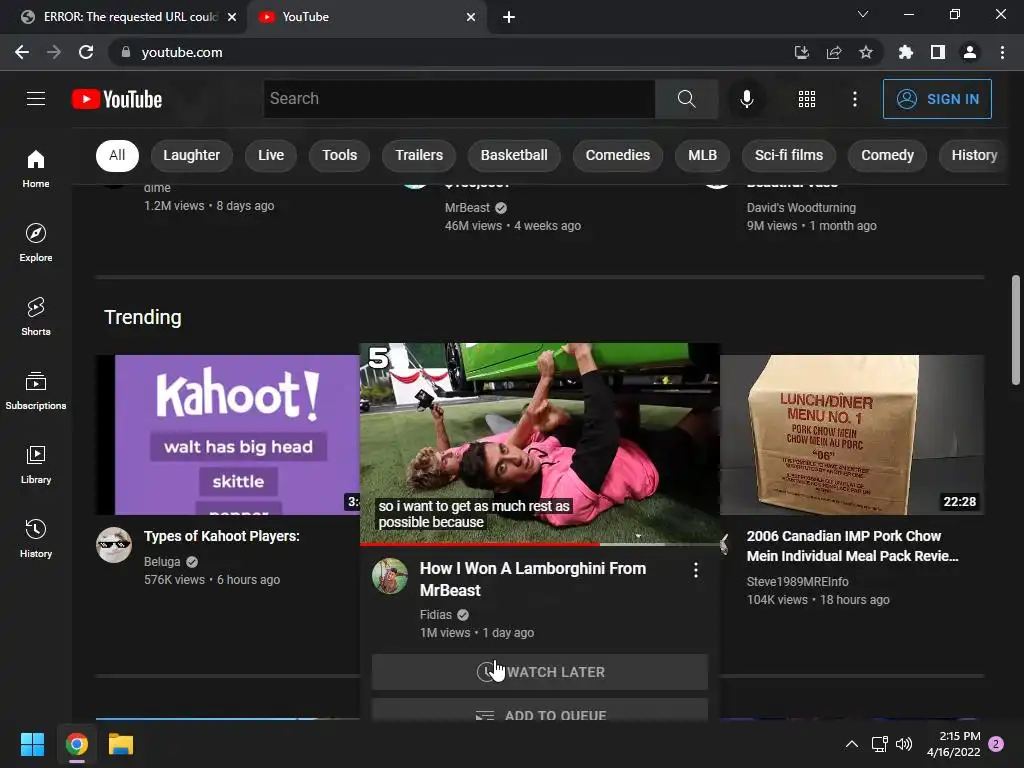Open the YouTube apps grid icon

coord(807,99)
